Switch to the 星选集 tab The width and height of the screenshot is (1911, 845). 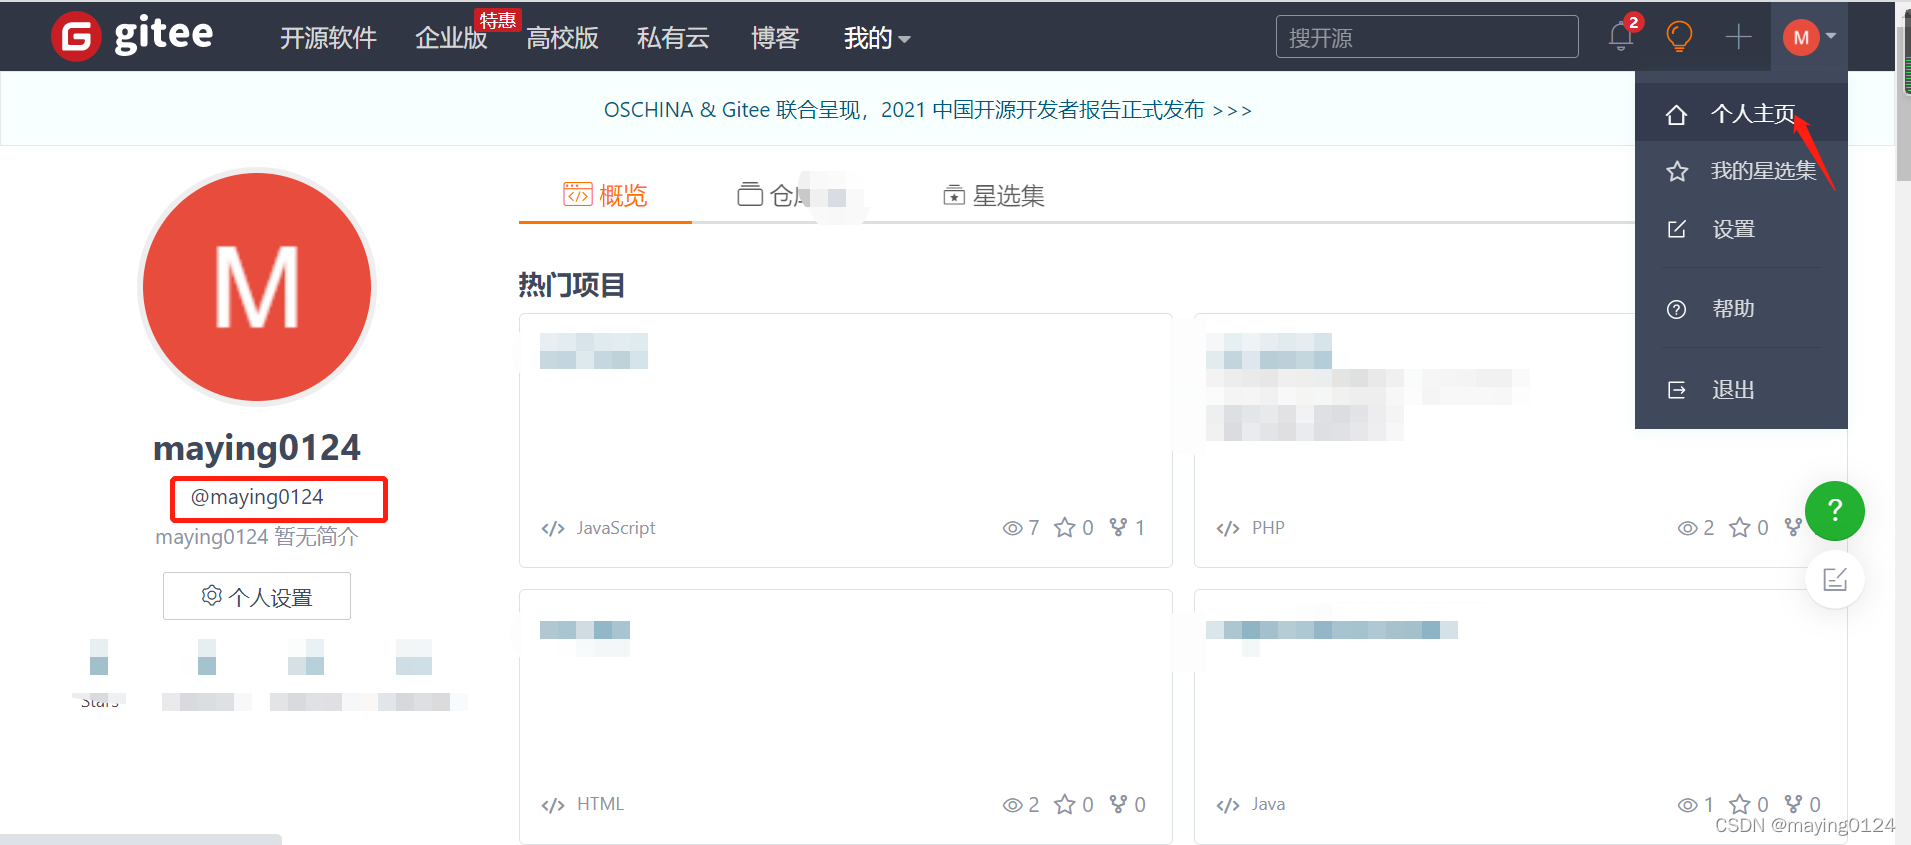(993, 195)
